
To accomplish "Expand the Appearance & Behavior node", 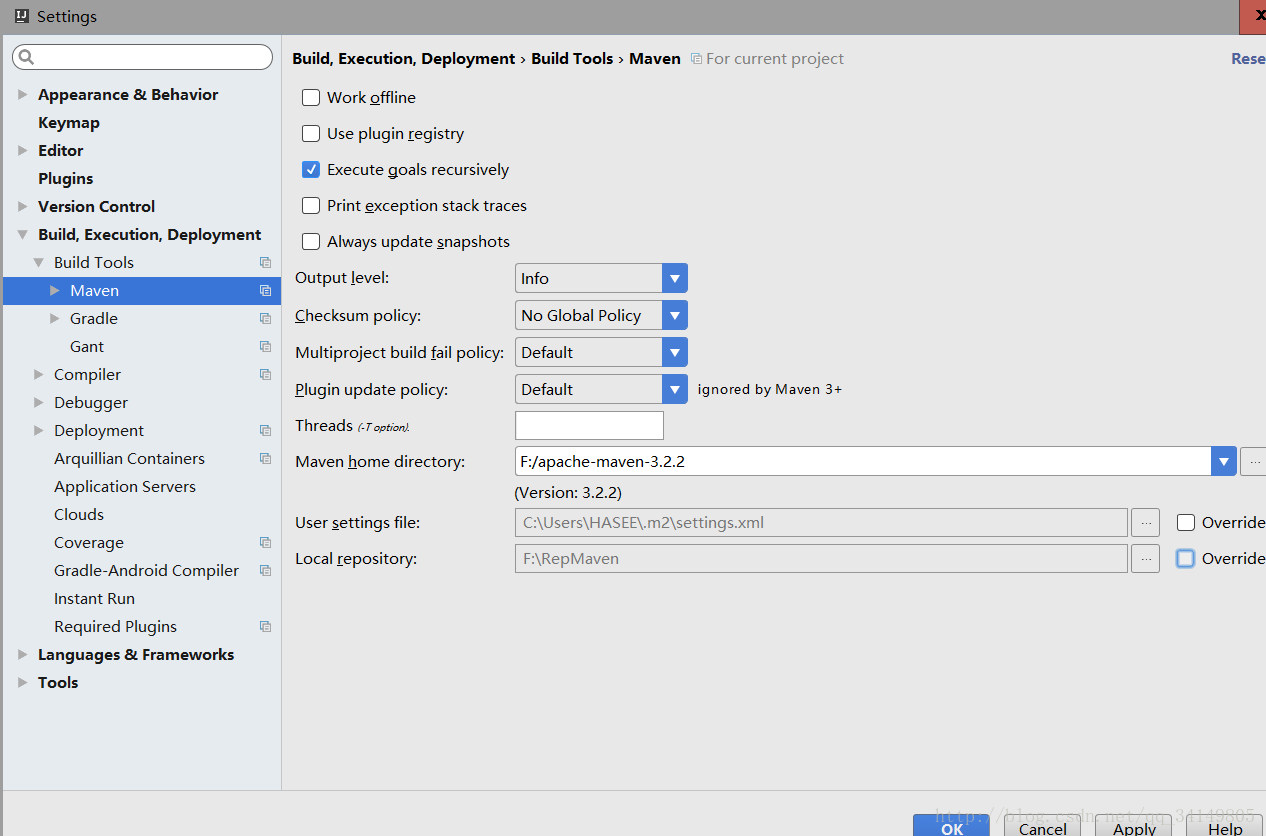I will [23, 94].
